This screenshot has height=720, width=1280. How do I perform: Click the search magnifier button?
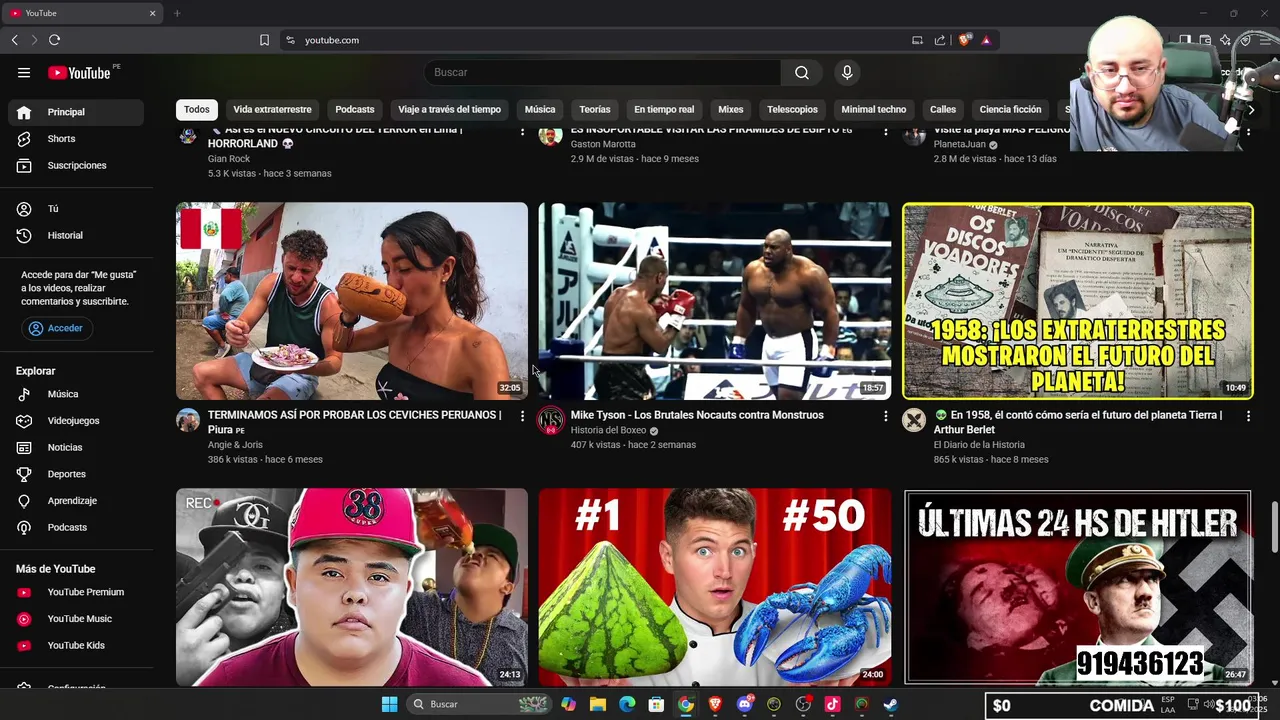click(802, 72)
